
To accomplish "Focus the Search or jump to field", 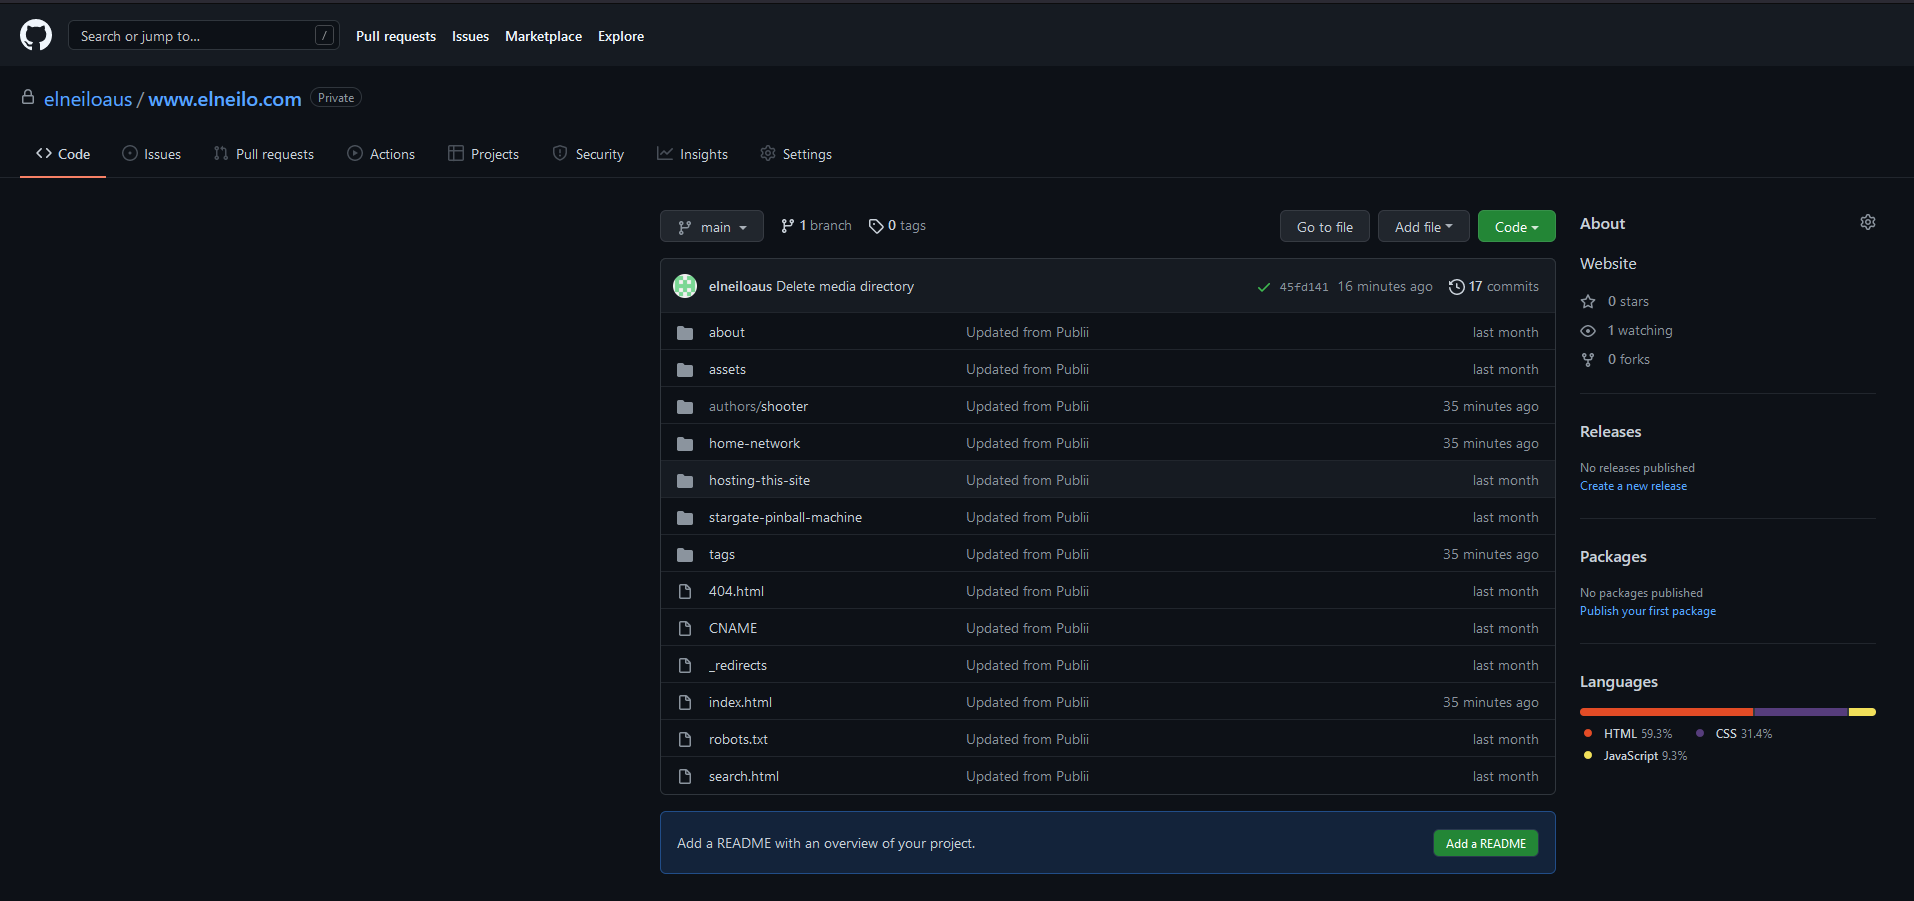I will [195, 36].
